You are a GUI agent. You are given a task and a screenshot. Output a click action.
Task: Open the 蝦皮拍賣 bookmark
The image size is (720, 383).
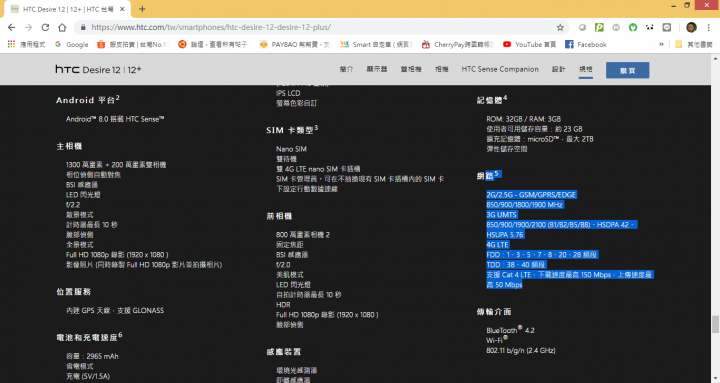132,45
